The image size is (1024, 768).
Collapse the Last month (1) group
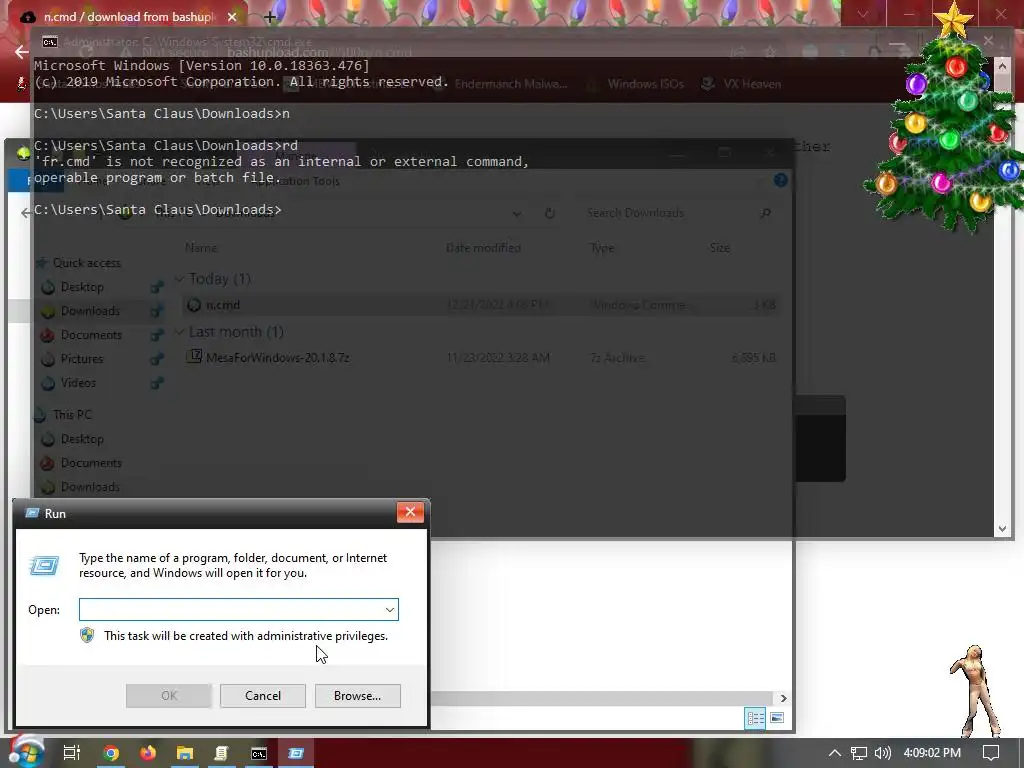click(x=179, y=332)
